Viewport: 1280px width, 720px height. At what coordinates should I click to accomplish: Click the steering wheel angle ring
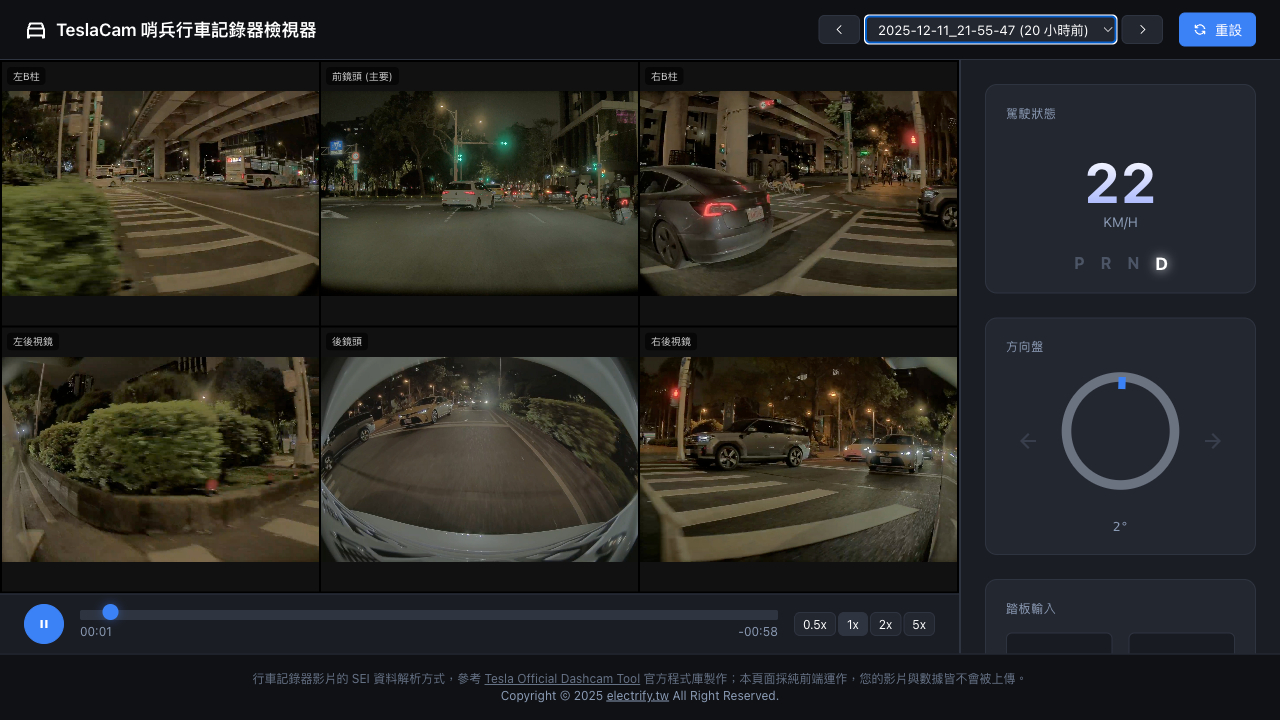click(1120, 431)
